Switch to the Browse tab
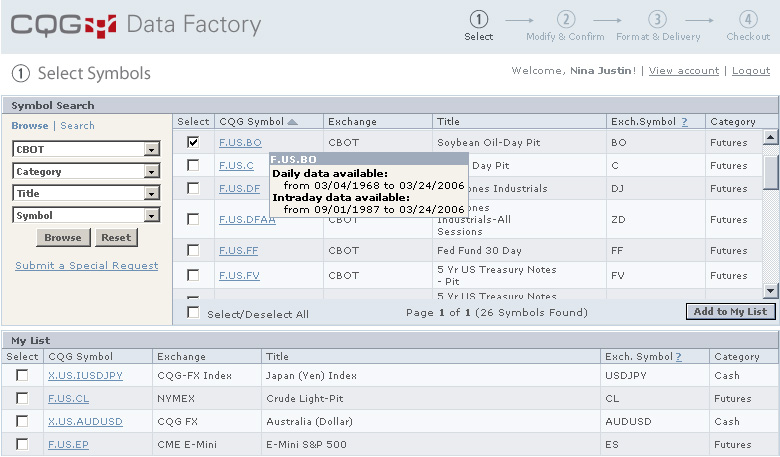Viewport: 780px width, 457px height. [30, 126]
